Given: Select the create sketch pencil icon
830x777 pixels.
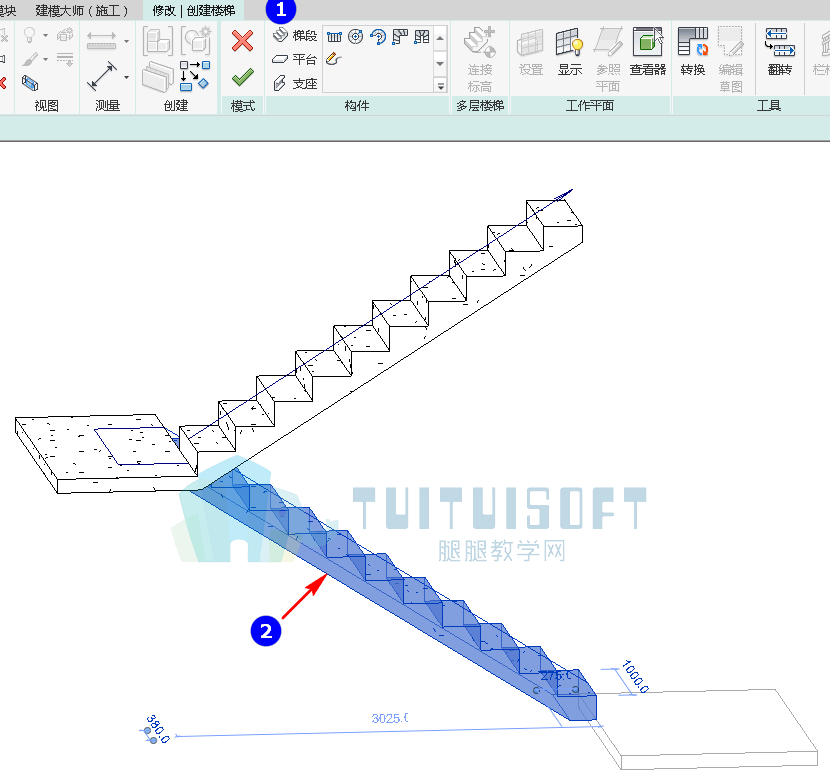Looking at the screenshot, I should 333,59.
